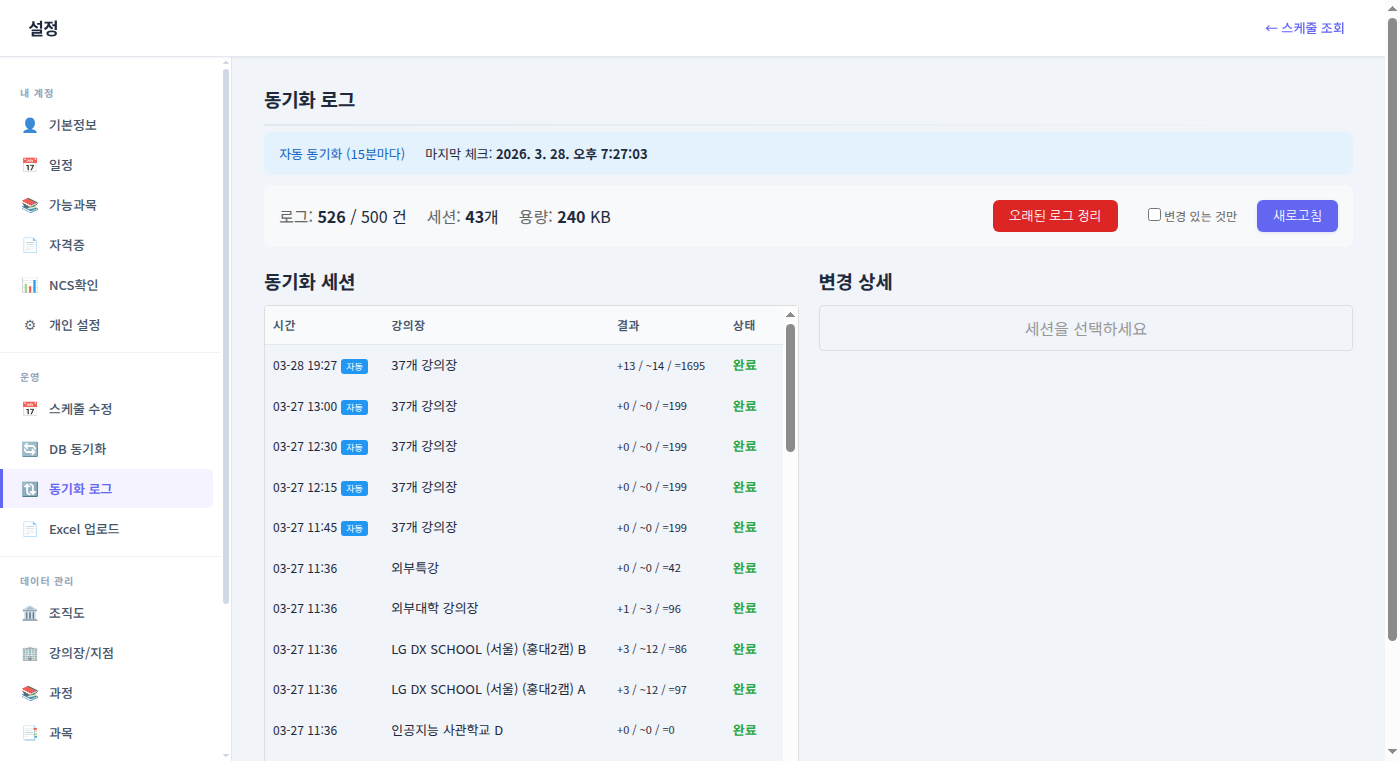Select the 일정 calendar icon

[x=30, y=164]
